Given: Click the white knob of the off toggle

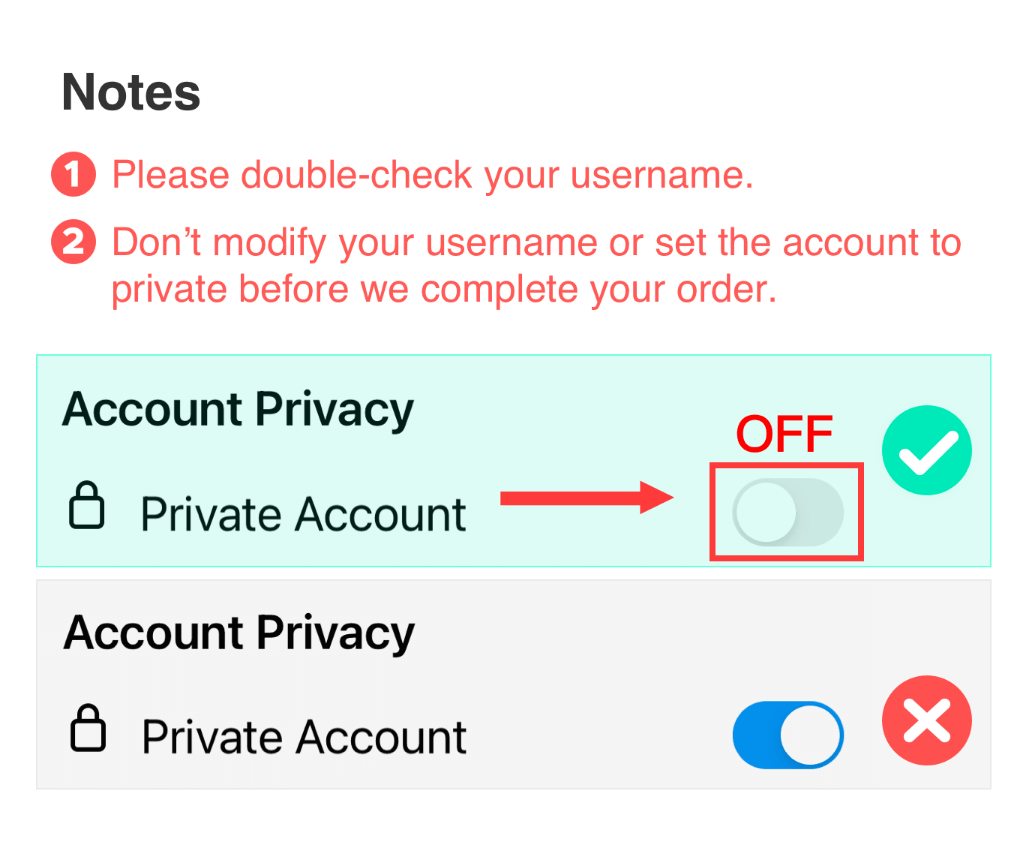Looking at the screenshot, I should [765, 513].
